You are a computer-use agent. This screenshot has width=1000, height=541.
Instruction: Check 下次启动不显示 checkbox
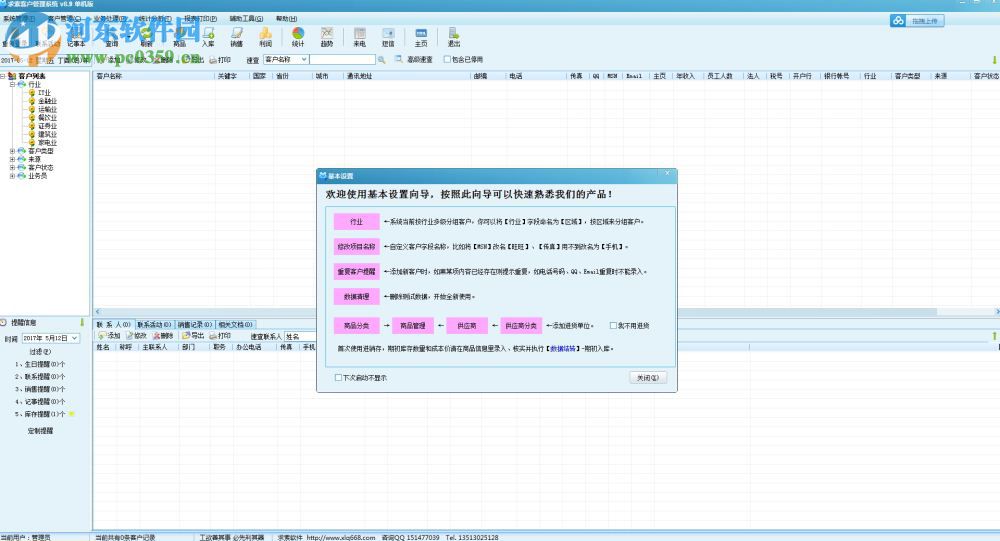[x=338, y=378]
